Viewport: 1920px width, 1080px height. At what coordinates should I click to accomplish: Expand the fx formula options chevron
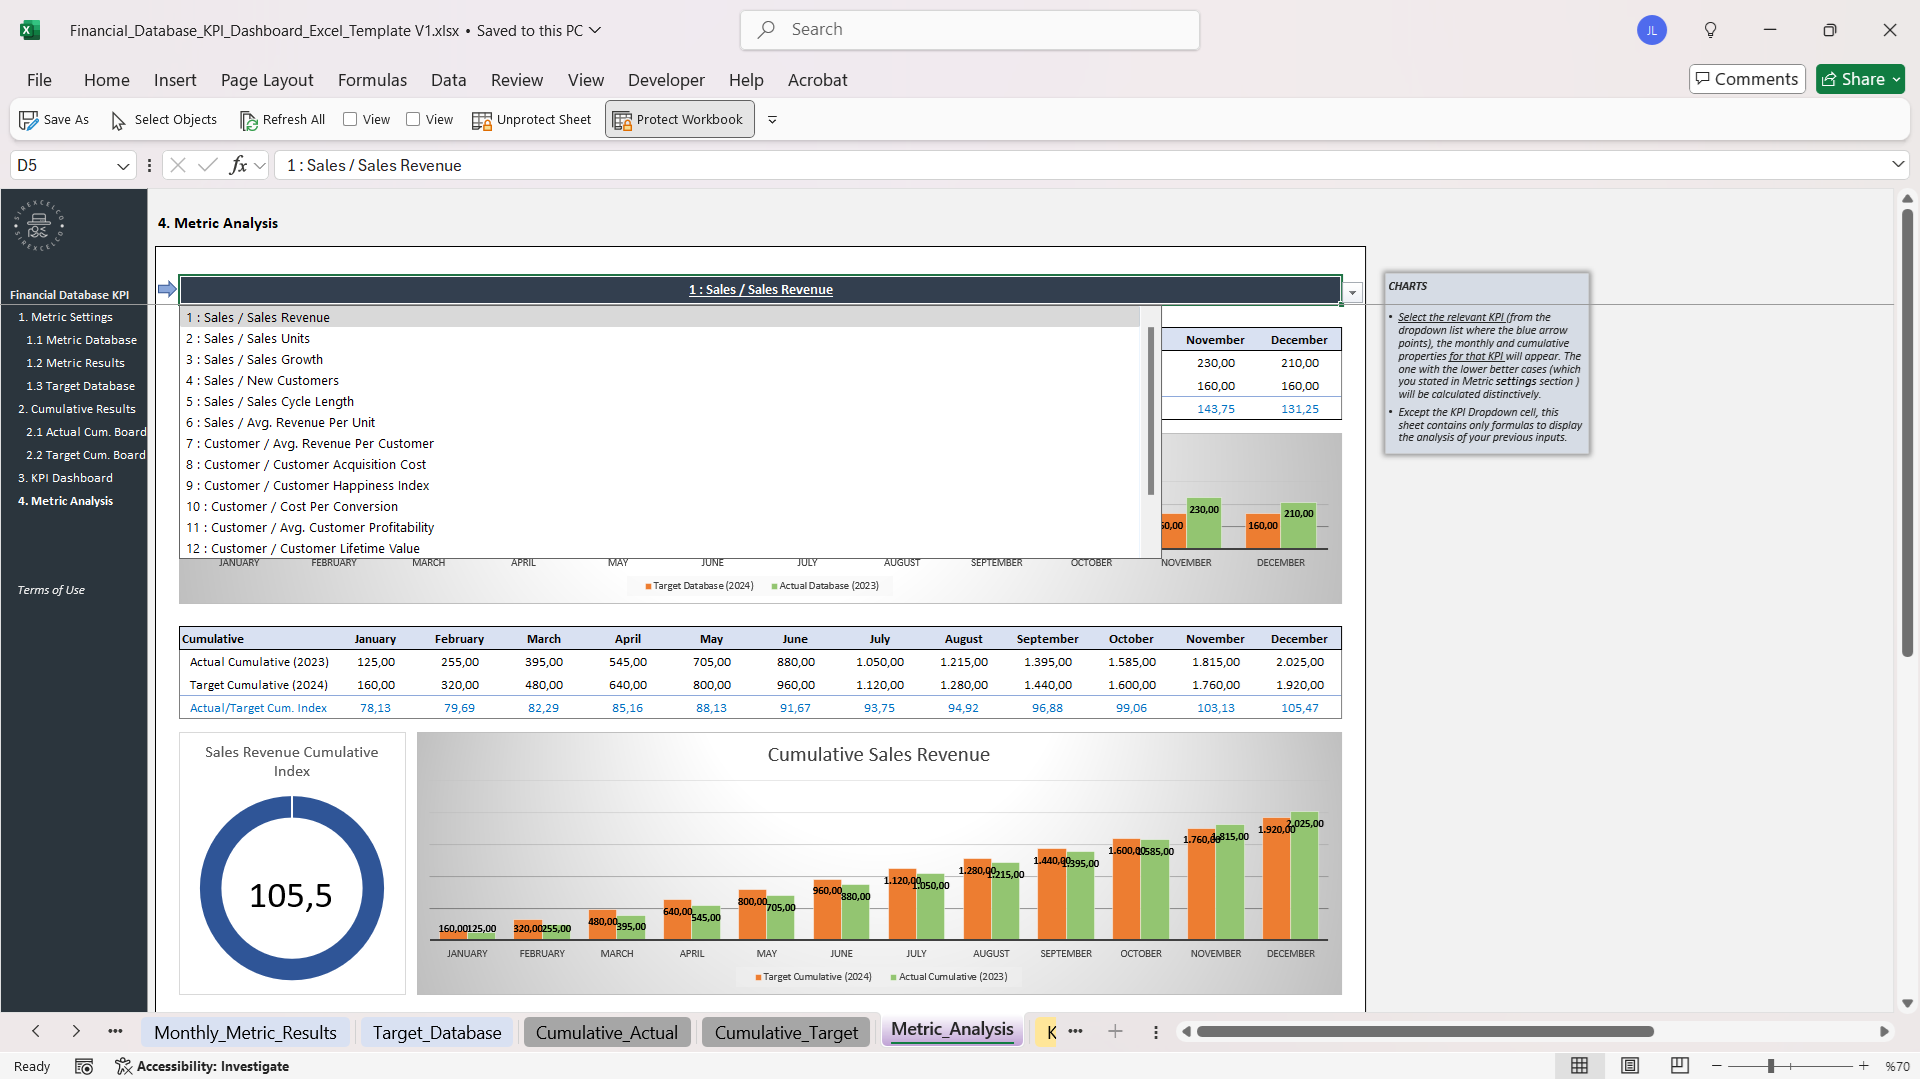click(260, 165)
